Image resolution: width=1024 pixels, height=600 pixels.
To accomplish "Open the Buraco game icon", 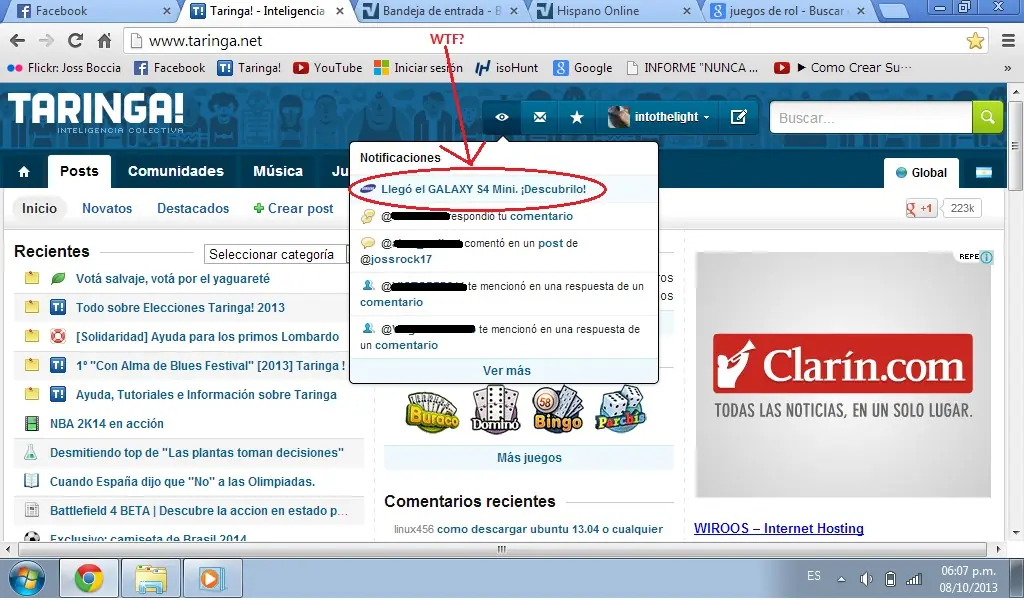I will click(x=432, y=412).
